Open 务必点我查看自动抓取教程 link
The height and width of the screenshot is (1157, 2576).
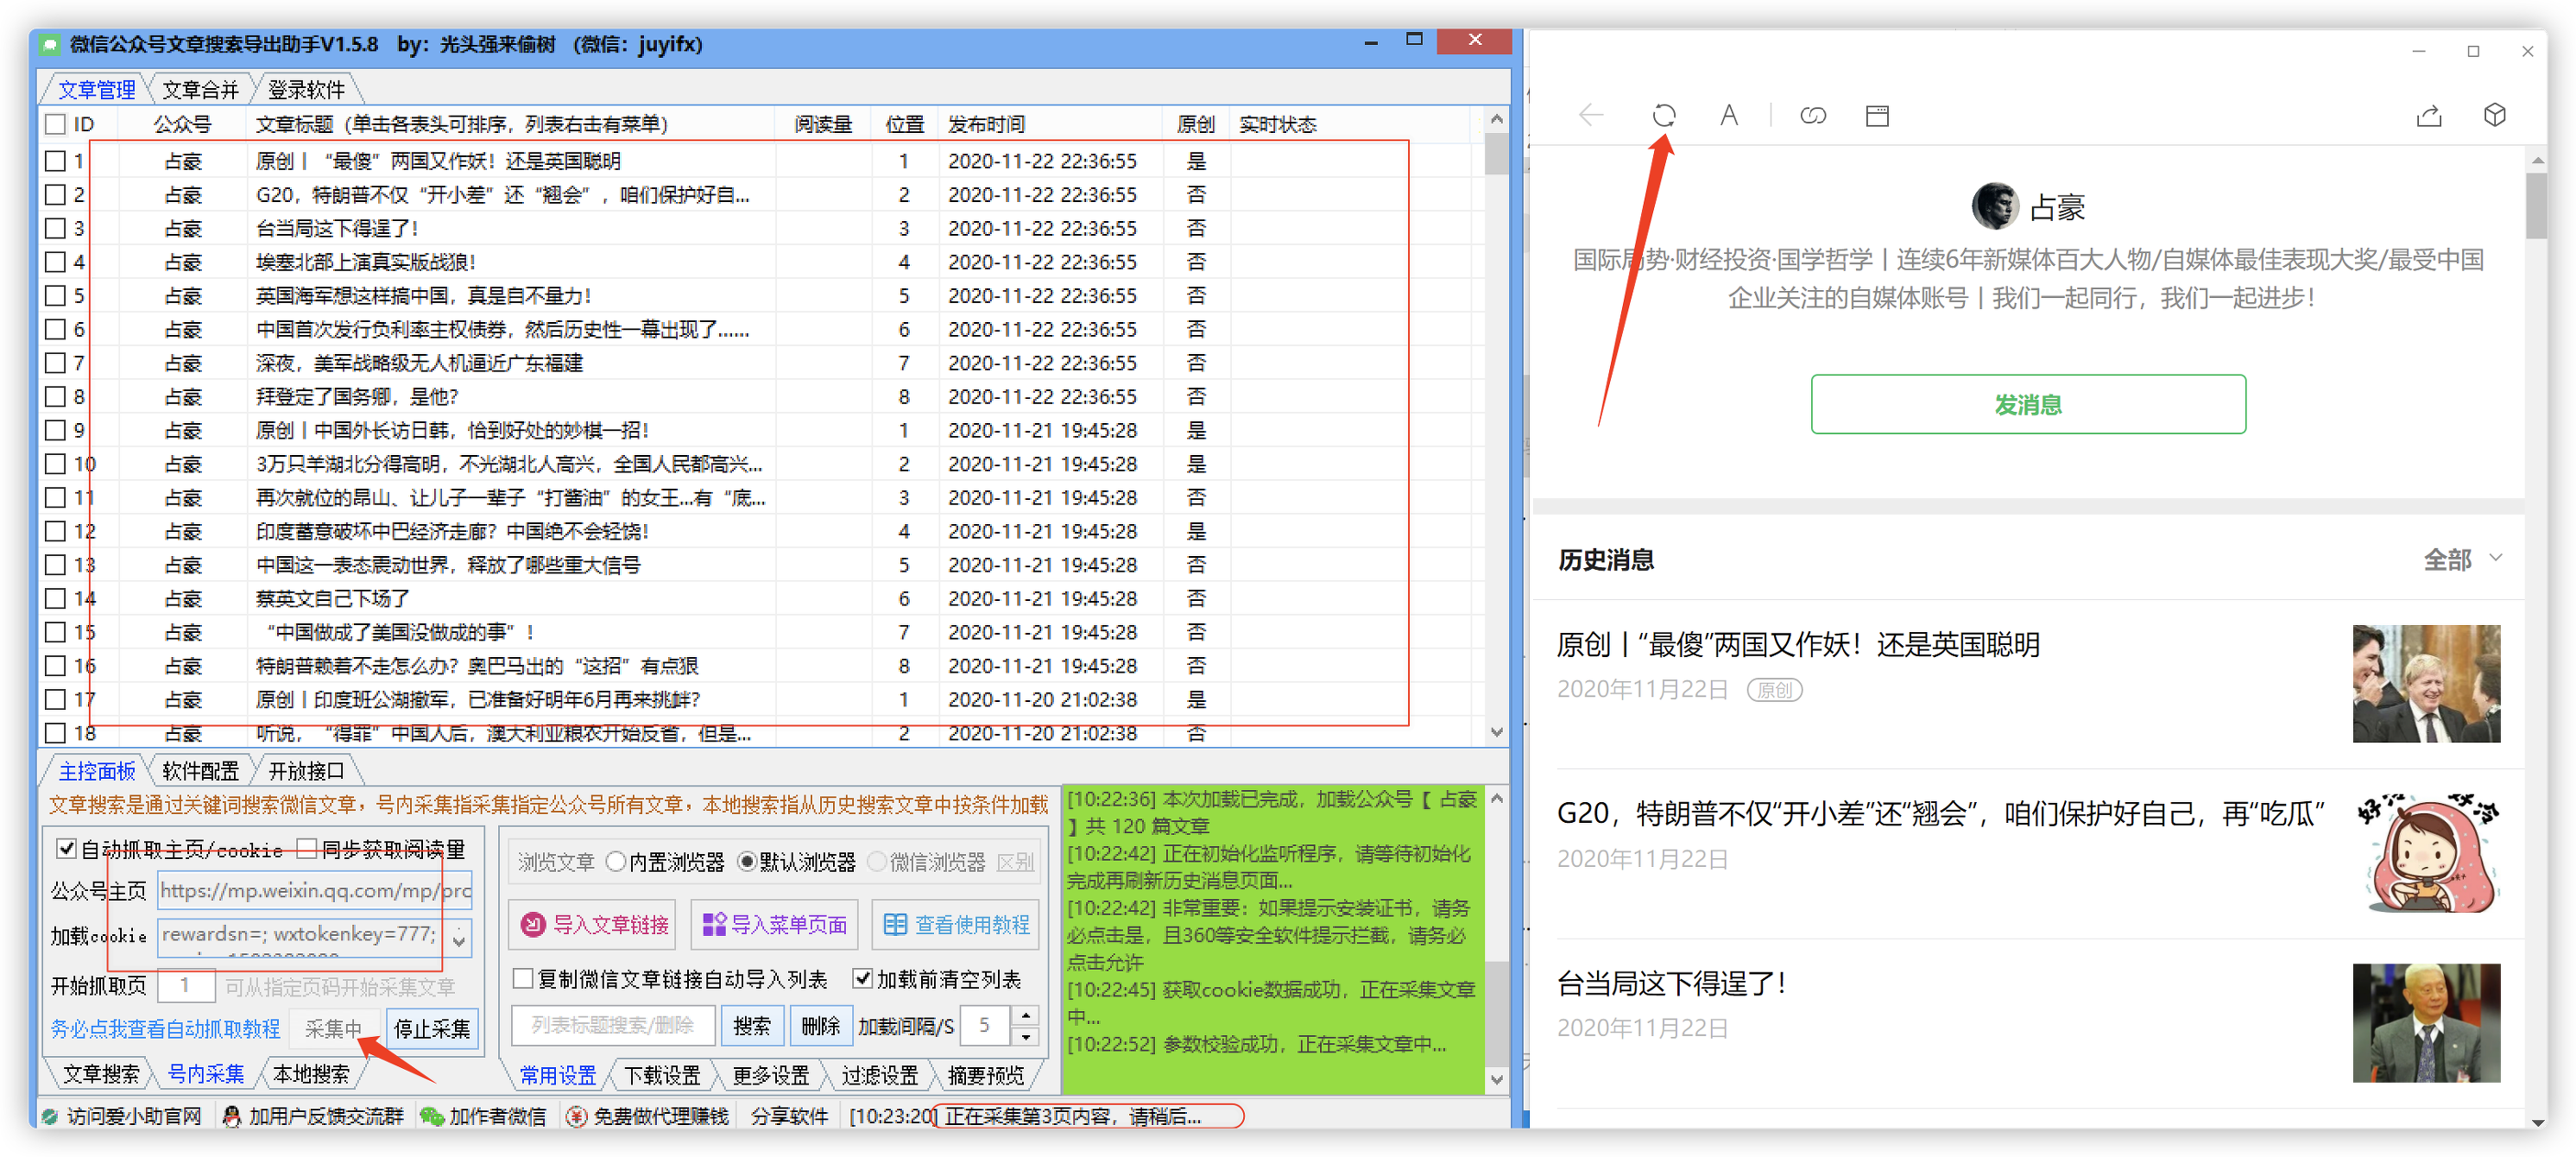coord(165,1028)
